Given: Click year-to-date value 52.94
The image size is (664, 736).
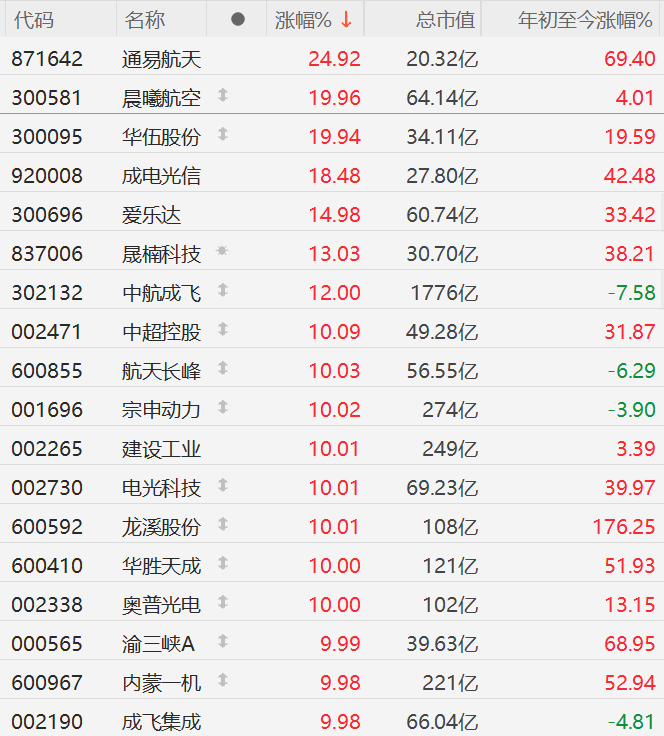Looking at the screenshot, I should pos(629,682).
